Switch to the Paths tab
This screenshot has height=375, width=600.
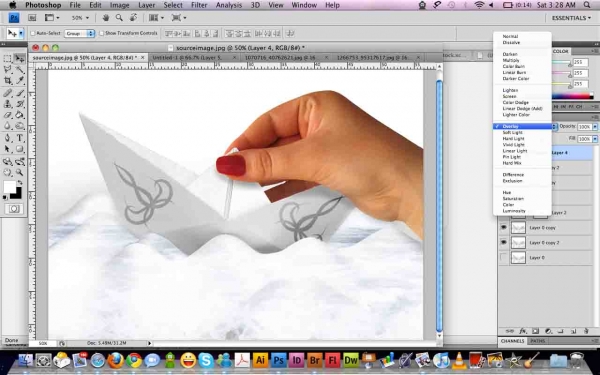(537, 341)
